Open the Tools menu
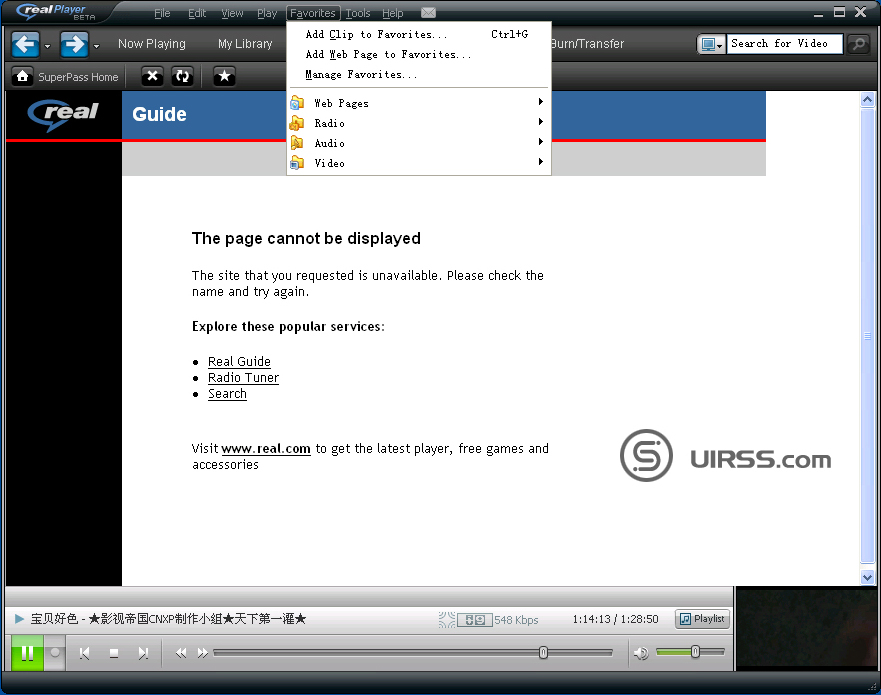881x695 pixels. (358, 13)
